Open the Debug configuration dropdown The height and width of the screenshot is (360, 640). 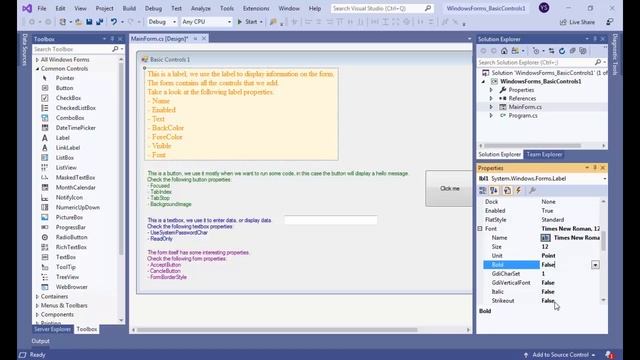click(162, 22)
